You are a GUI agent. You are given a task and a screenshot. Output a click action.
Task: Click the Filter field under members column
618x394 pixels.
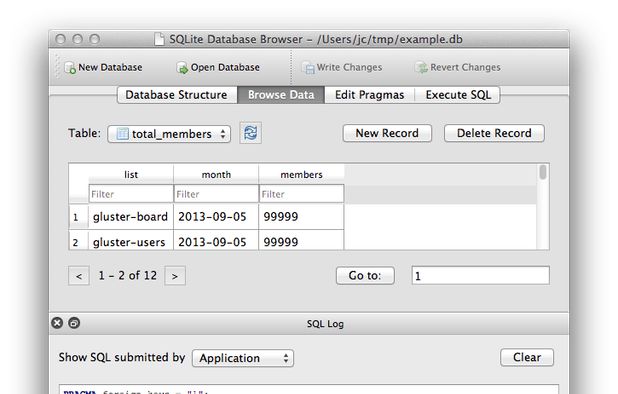[302, 194]
